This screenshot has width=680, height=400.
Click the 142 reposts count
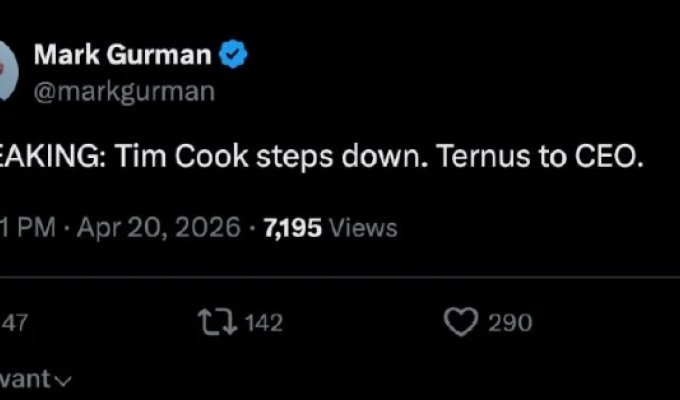[263, 323]
